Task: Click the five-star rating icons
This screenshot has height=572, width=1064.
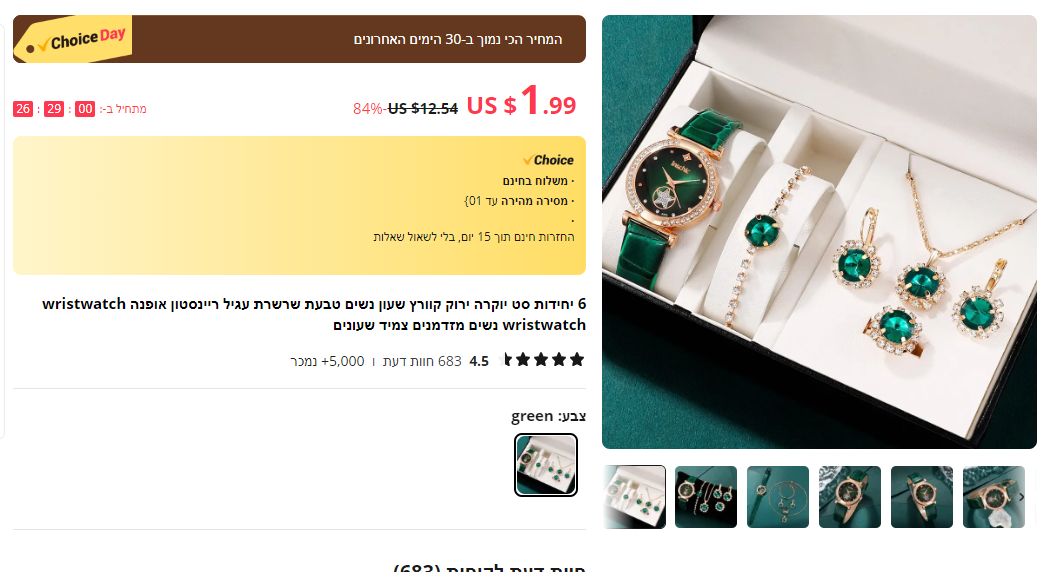Action: [541, 360]
